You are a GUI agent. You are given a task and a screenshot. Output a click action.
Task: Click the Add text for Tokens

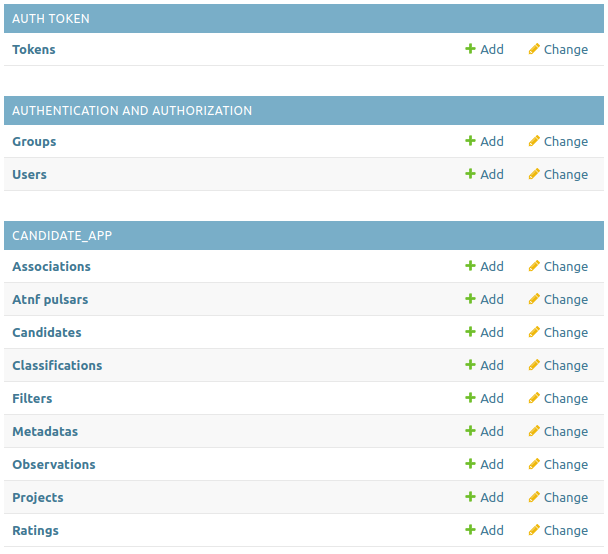(x=492, y=50)
